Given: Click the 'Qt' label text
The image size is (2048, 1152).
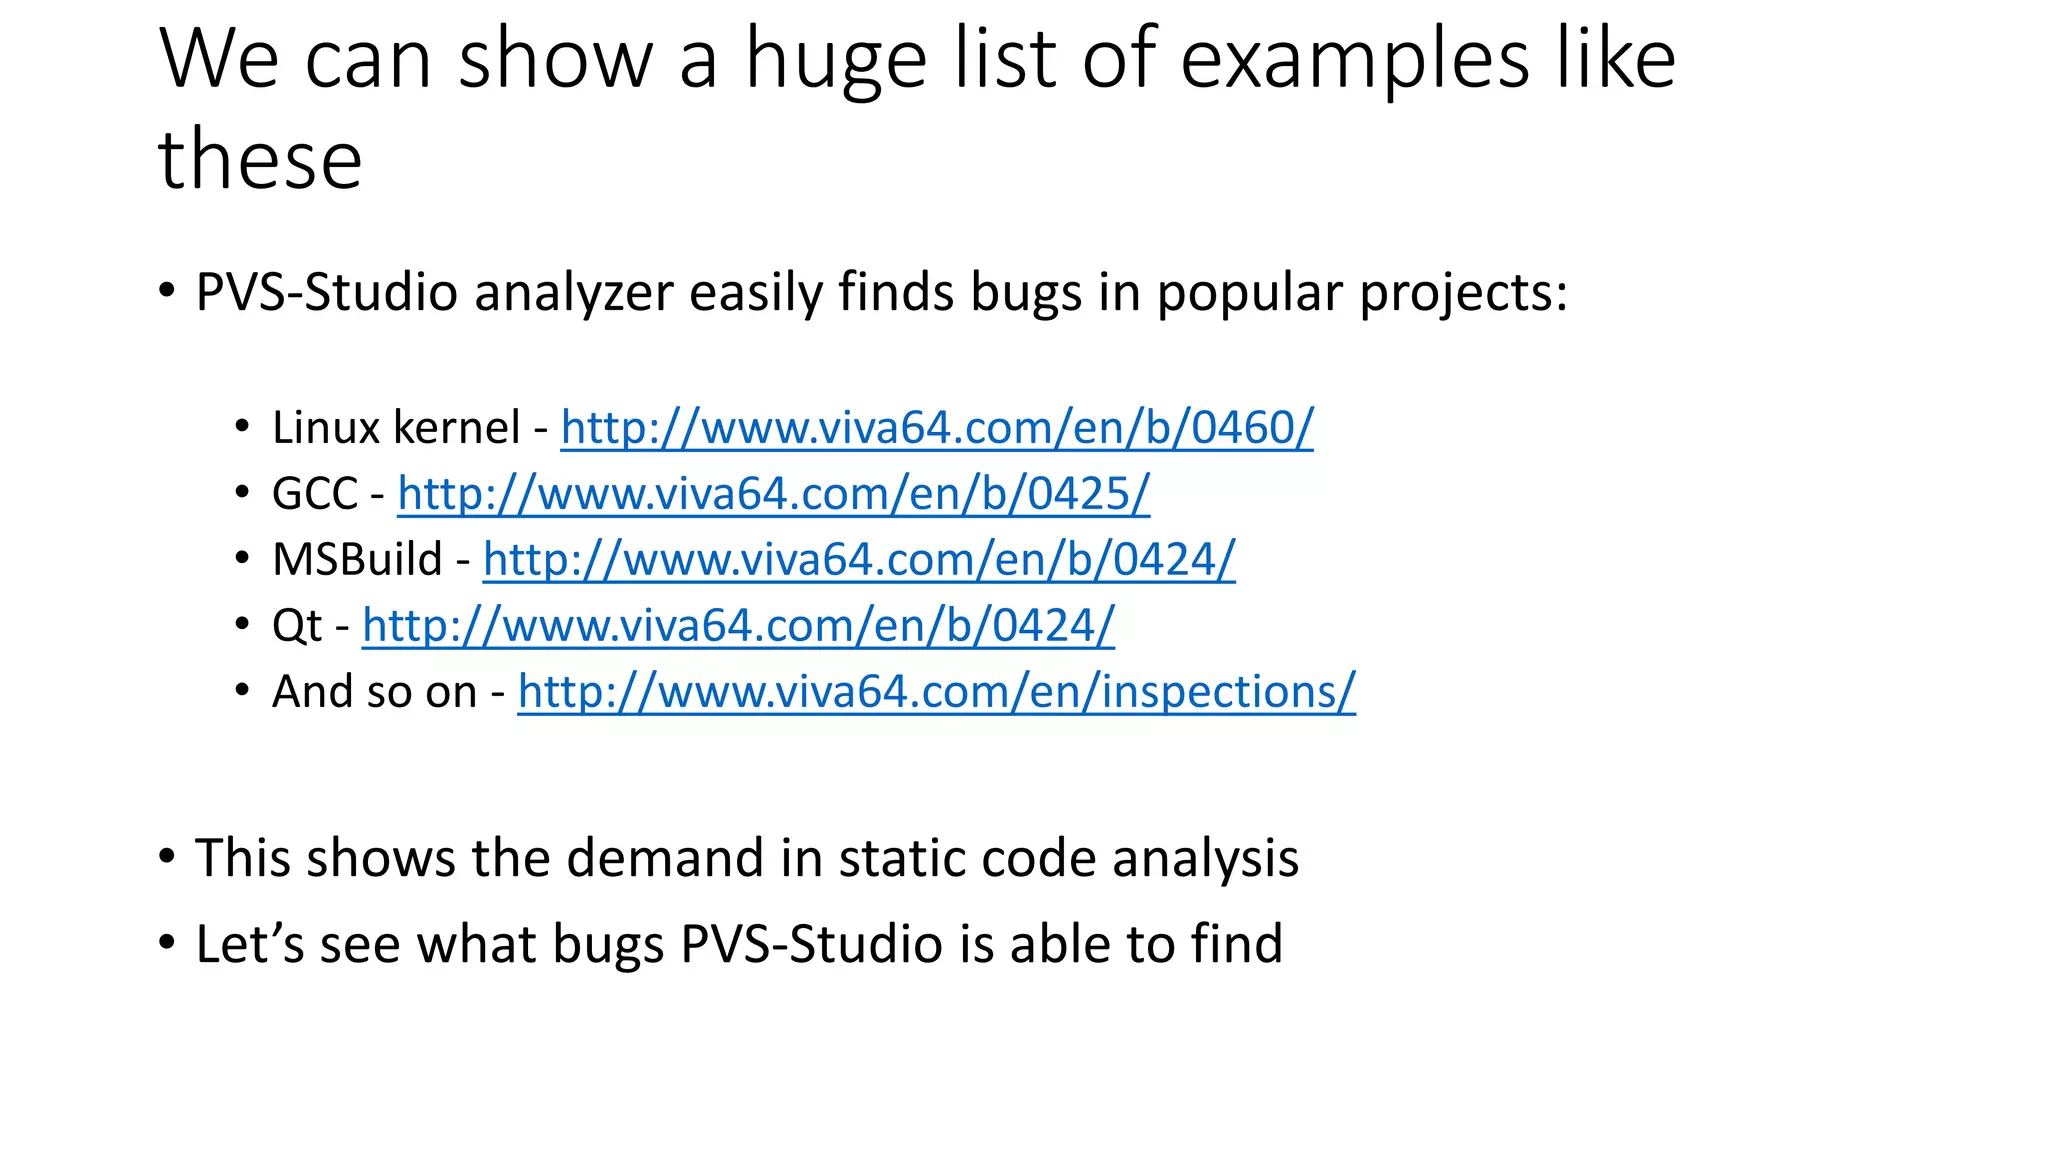Looking at the screenshot, I should click(x=297, y=626).
